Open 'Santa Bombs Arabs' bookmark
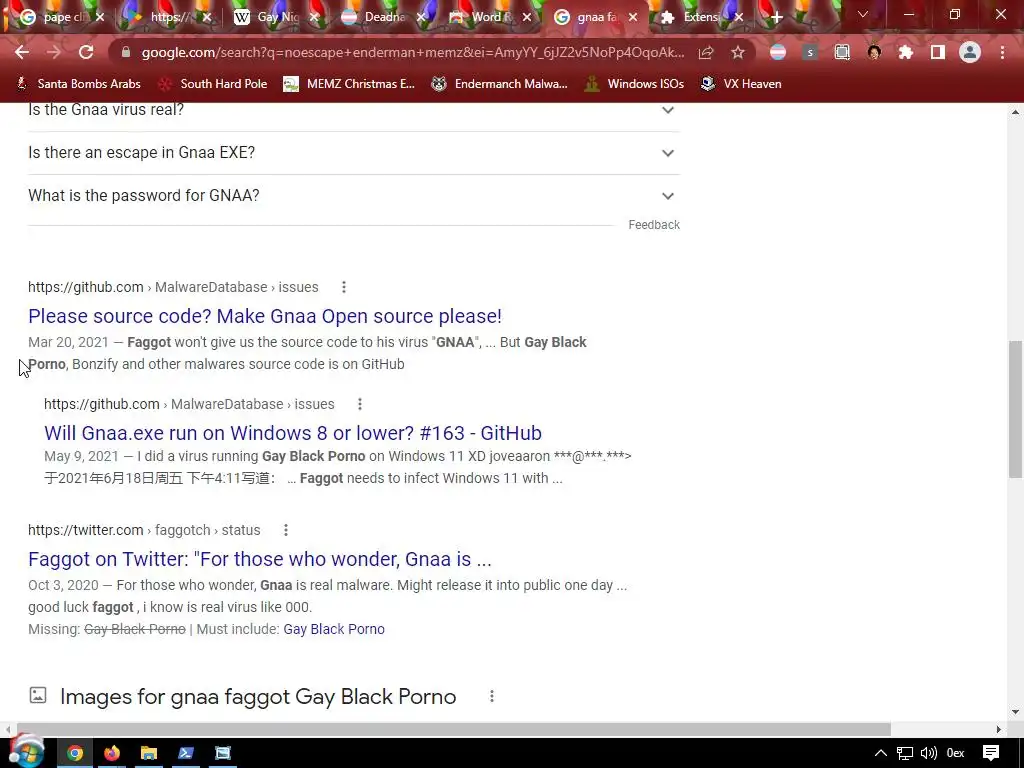This screenshot has height=768, width=1024. pyautogui.click(x=78, y=84)
